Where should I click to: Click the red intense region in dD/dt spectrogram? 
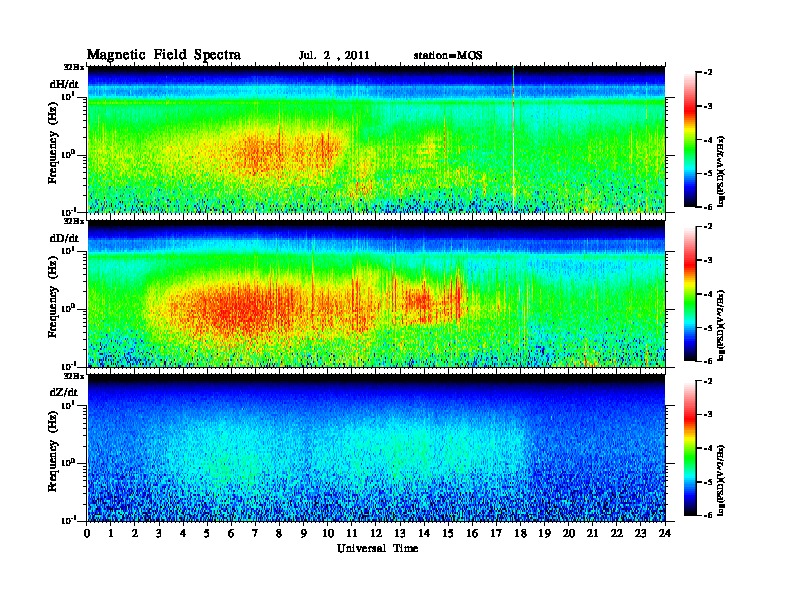click(242, 308)
